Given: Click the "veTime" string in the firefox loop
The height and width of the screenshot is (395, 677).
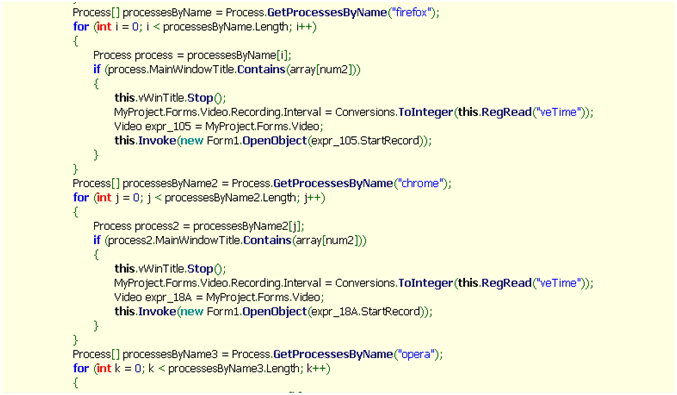Looking at the screenshot, I should (558, 112).
